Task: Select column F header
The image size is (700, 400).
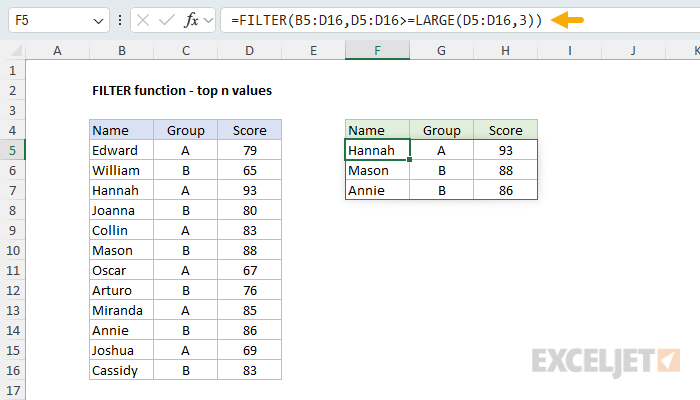Action: pyautogui.click(x=377, y=50)
